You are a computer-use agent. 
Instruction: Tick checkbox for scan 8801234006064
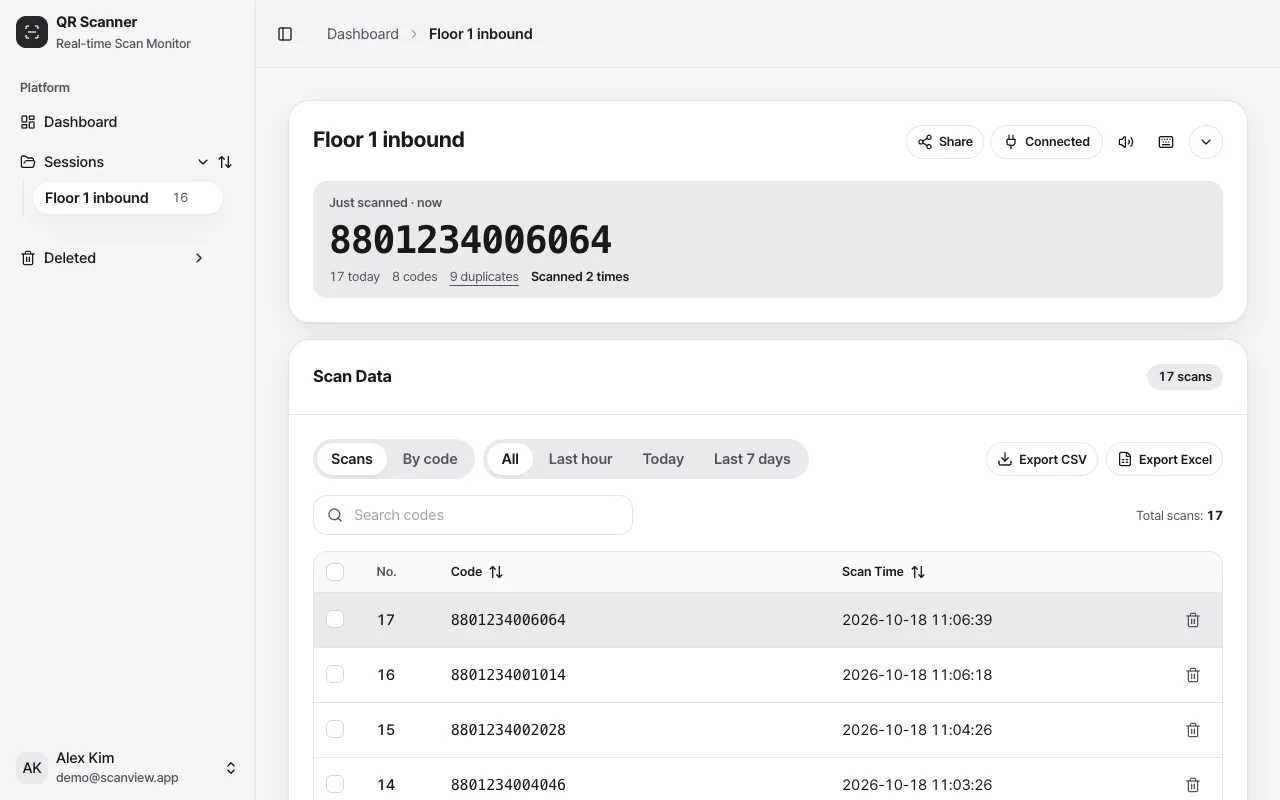[335, 619]
